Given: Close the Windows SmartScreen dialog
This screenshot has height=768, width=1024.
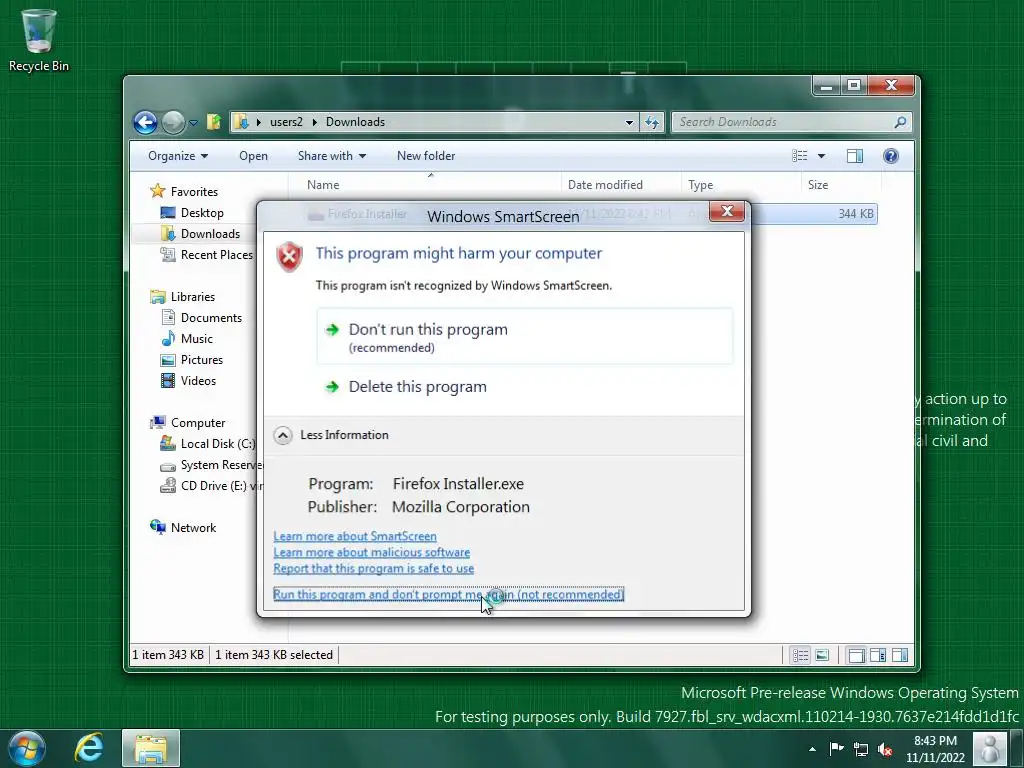Looking at the screenshot, I should pyautogui.click(x=727, y=211).
